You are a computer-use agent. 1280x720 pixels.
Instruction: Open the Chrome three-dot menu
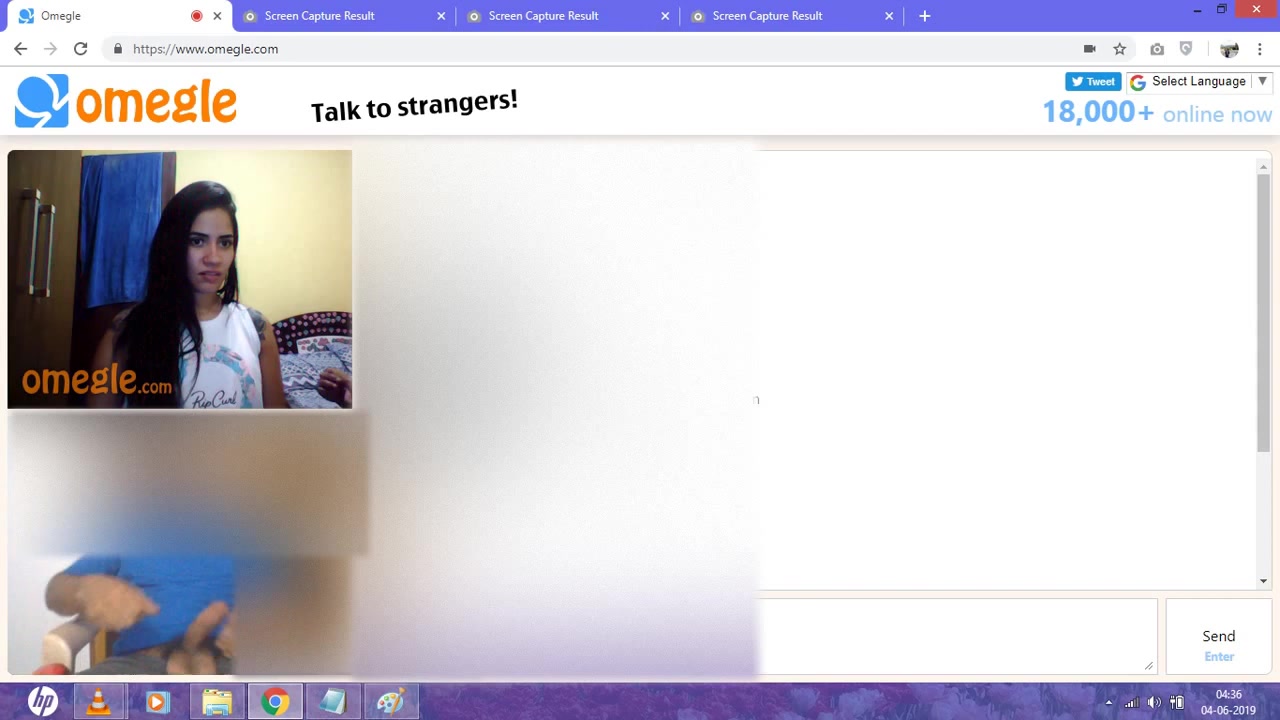[x=1260, y=49]
